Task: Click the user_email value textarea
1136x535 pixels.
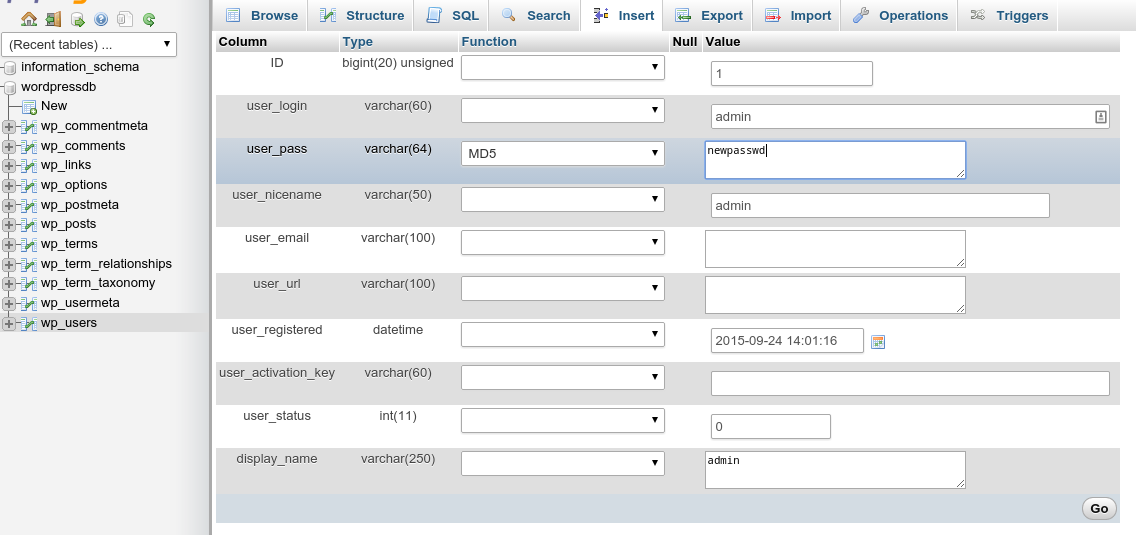Action: tap(835, 249)
